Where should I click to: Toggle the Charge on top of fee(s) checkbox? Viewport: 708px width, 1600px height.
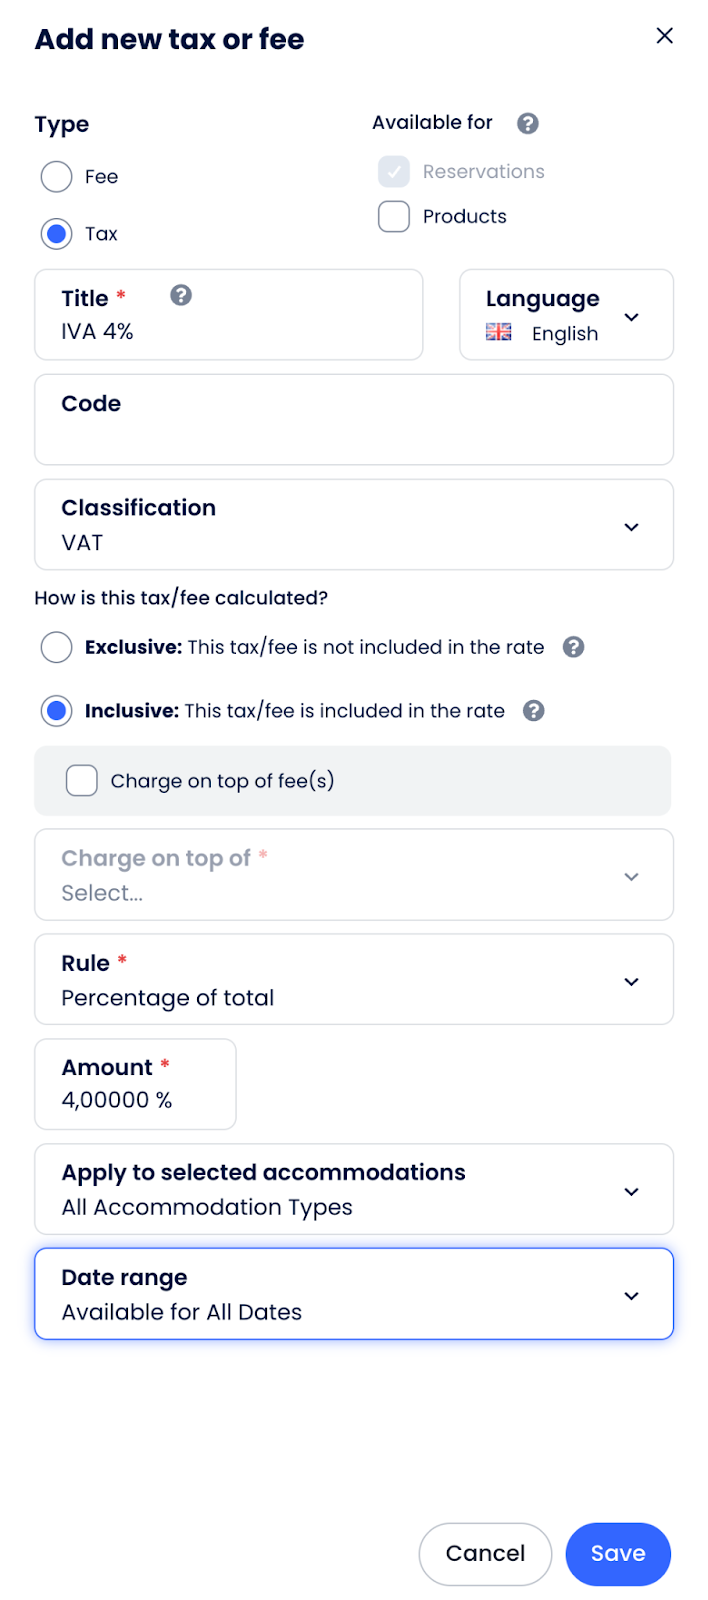pyautogui.click(x=82, y=780)
